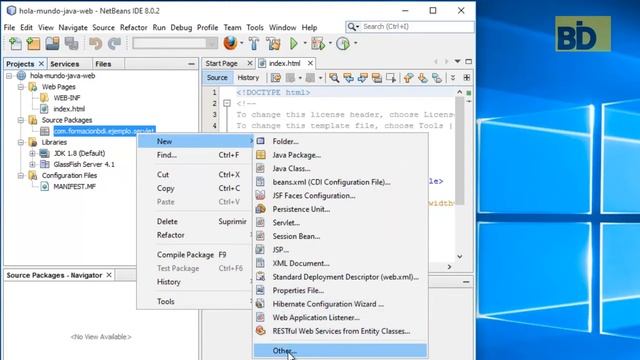
Task: Click the editor Find Selection magnifier icon
Action: point(334,78)
